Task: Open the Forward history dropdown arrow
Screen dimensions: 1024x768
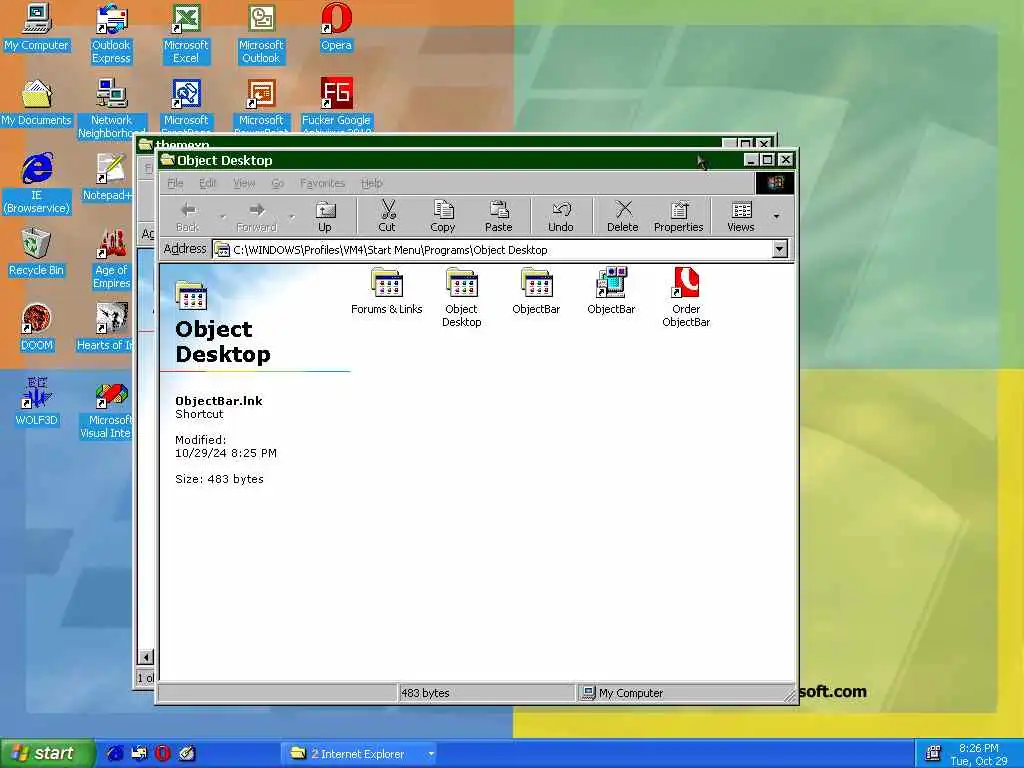Action: 292,216
